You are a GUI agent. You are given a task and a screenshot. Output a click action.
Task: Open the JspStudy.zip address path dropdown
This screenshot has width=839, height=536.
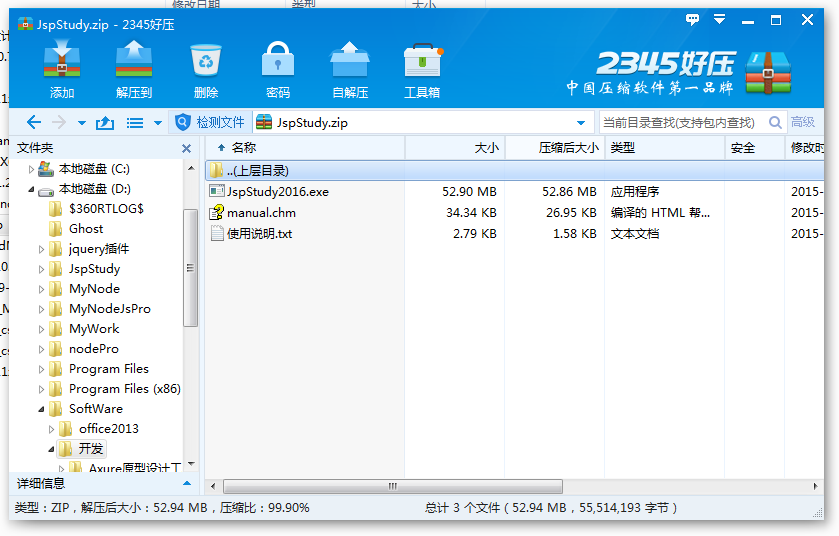(581, 123)
